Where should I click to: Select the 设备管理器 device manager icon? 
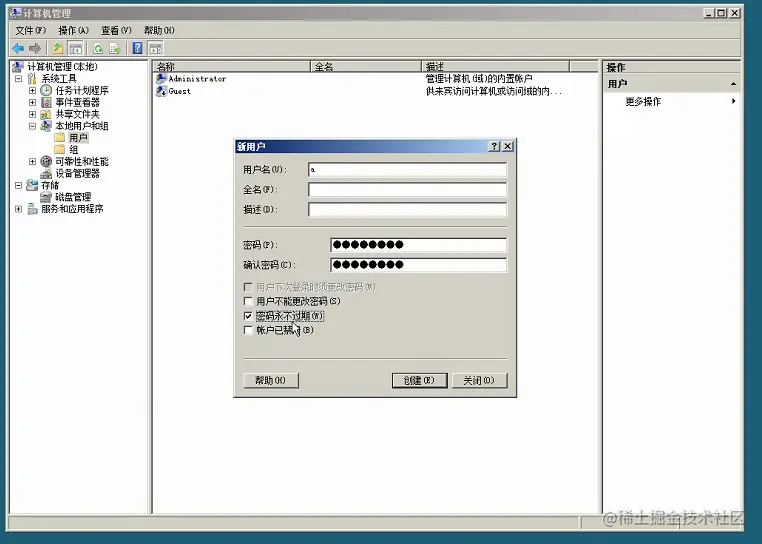coord(46,173)
